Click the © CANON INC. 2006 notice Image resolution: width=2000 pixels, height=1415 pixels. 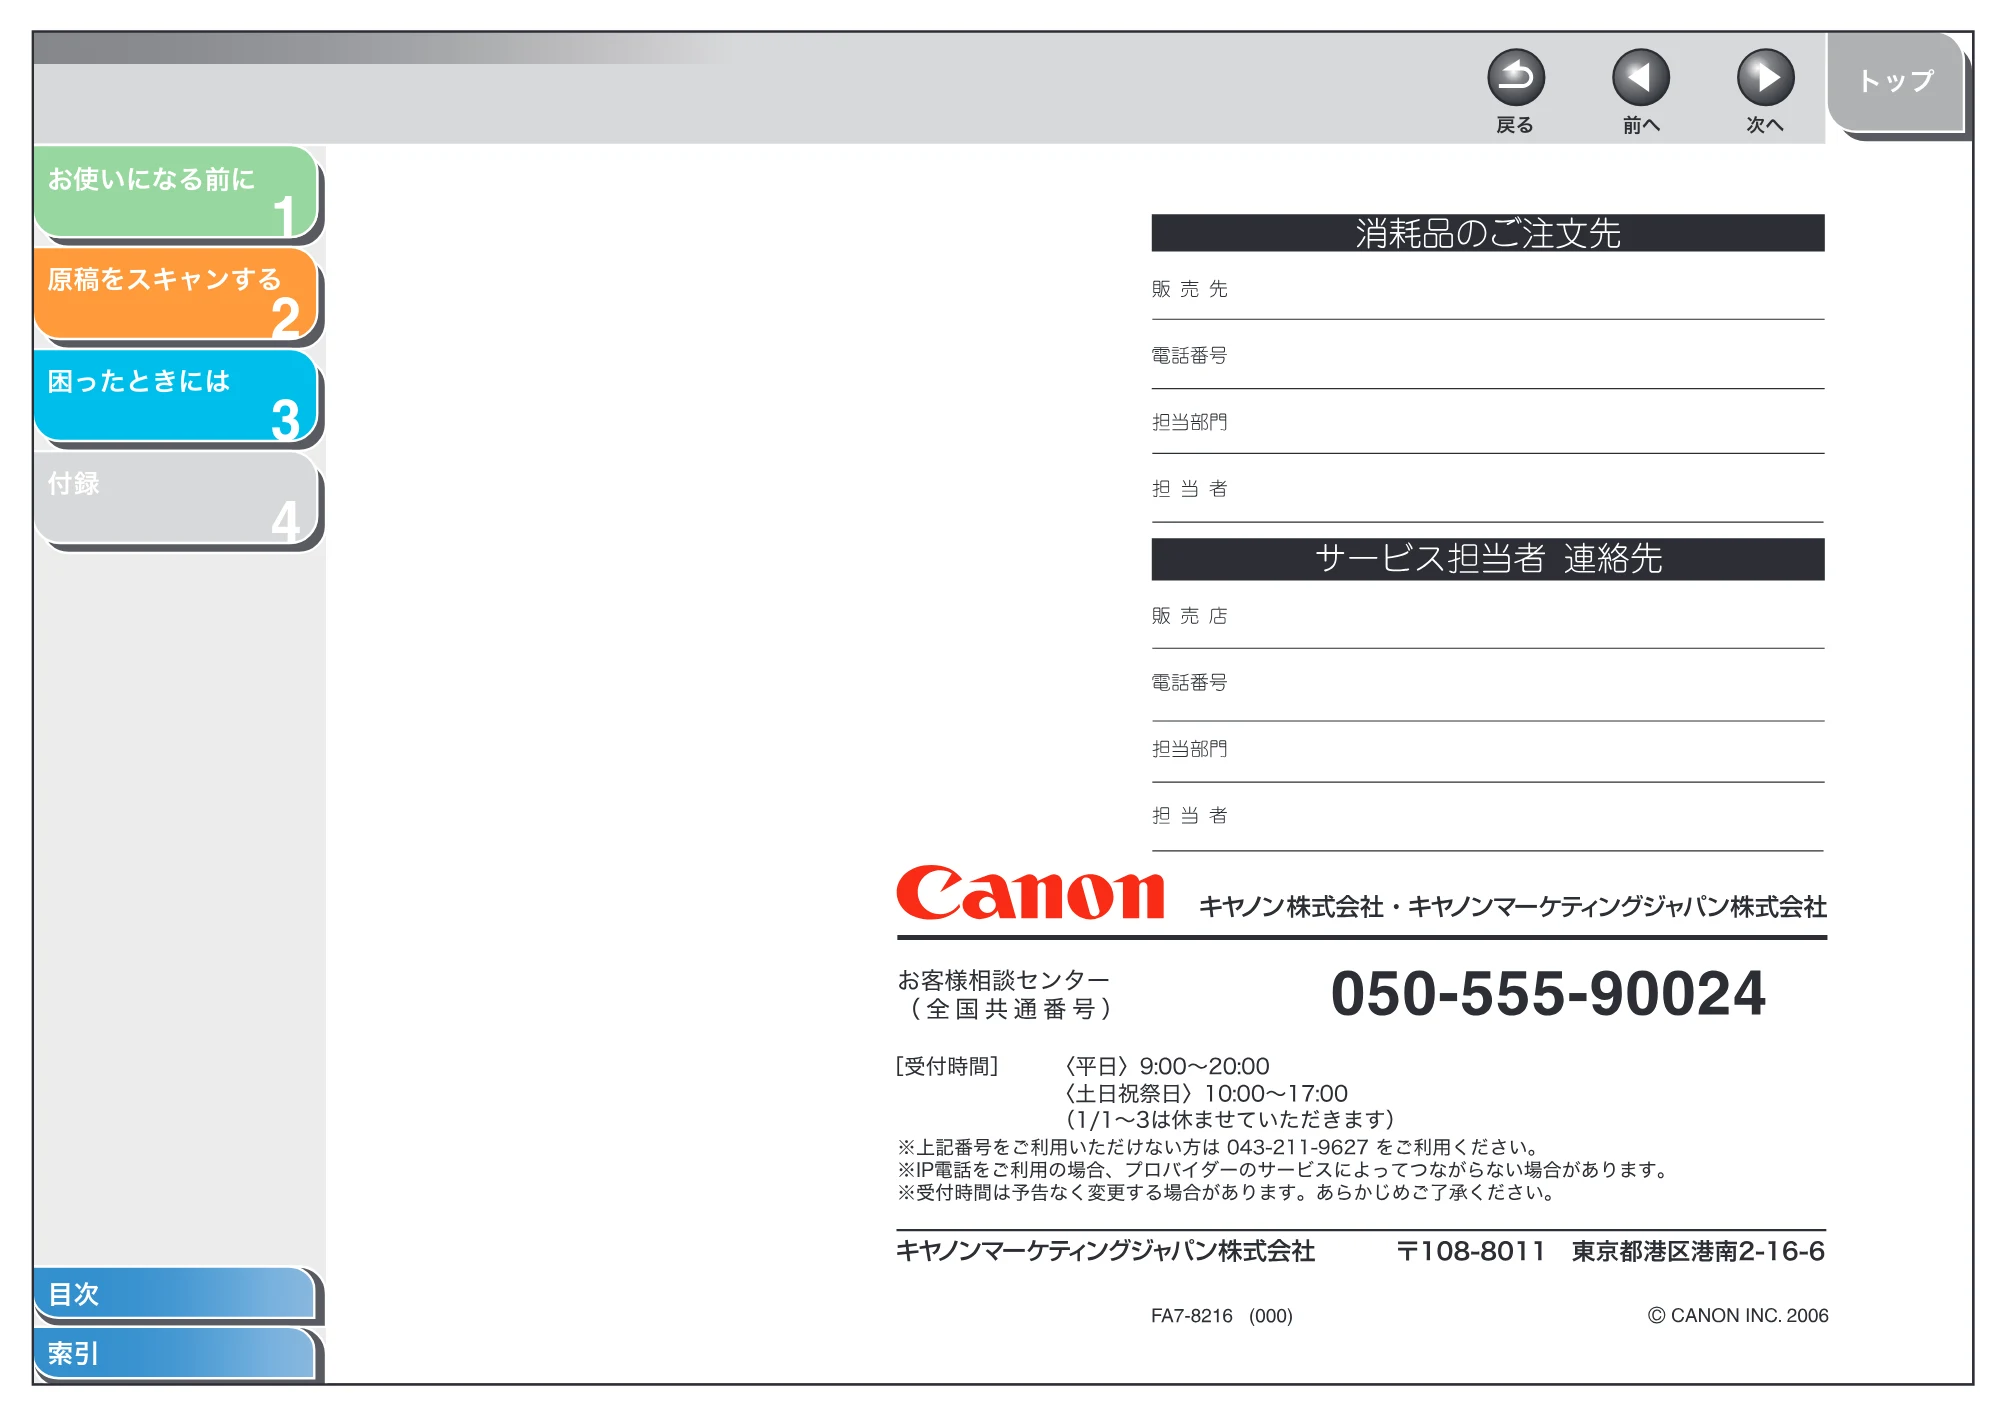[x=1738, y=1316]
